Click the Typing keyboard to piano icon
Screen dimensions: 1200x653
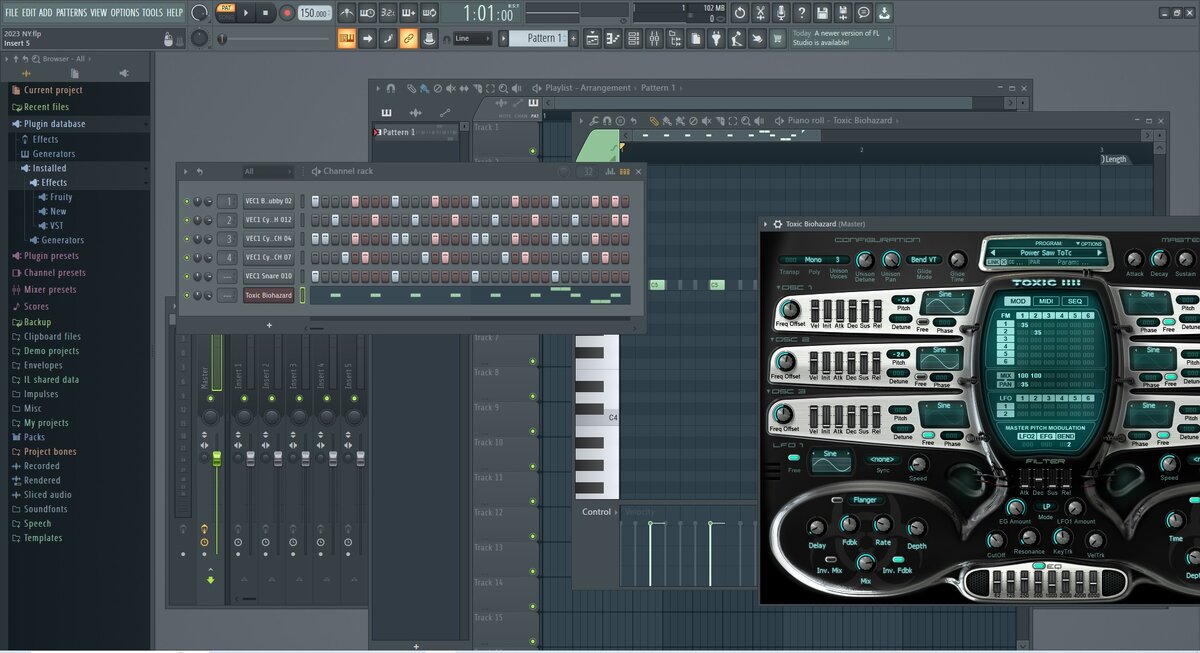(347, 38)
